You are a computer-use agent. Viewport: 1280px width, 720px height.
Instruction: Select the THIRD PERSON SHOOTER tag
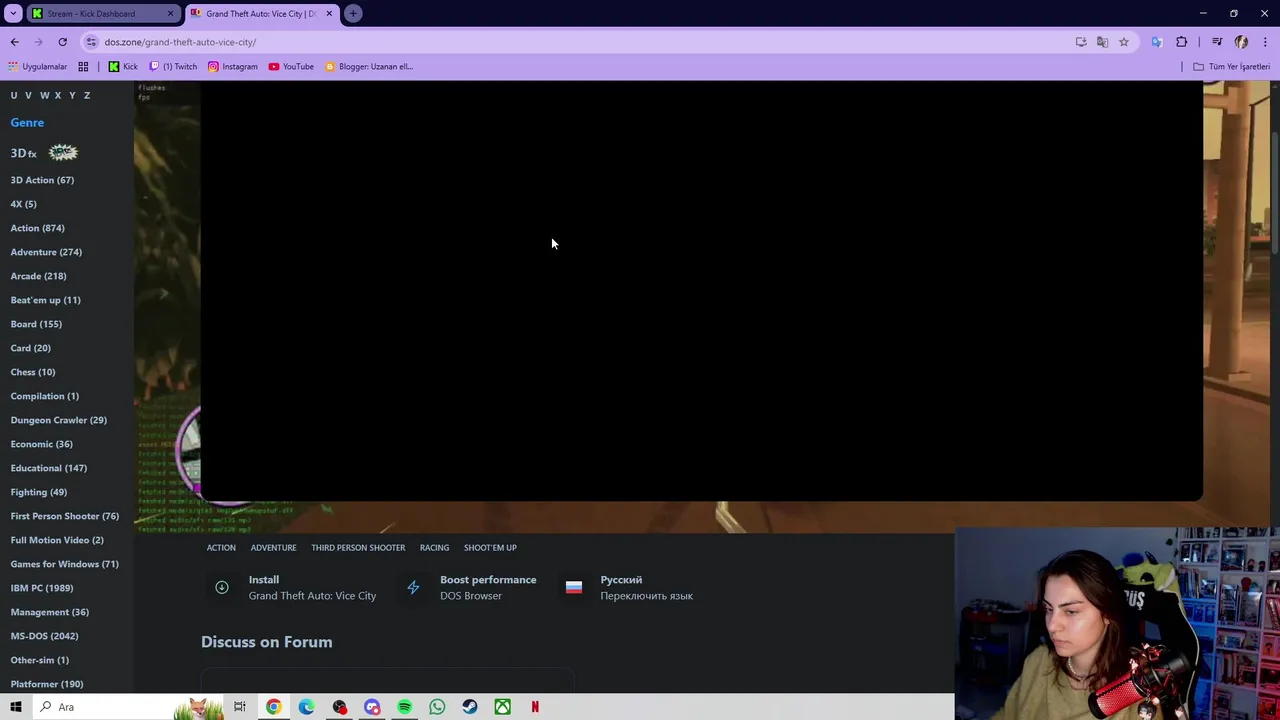358,548
